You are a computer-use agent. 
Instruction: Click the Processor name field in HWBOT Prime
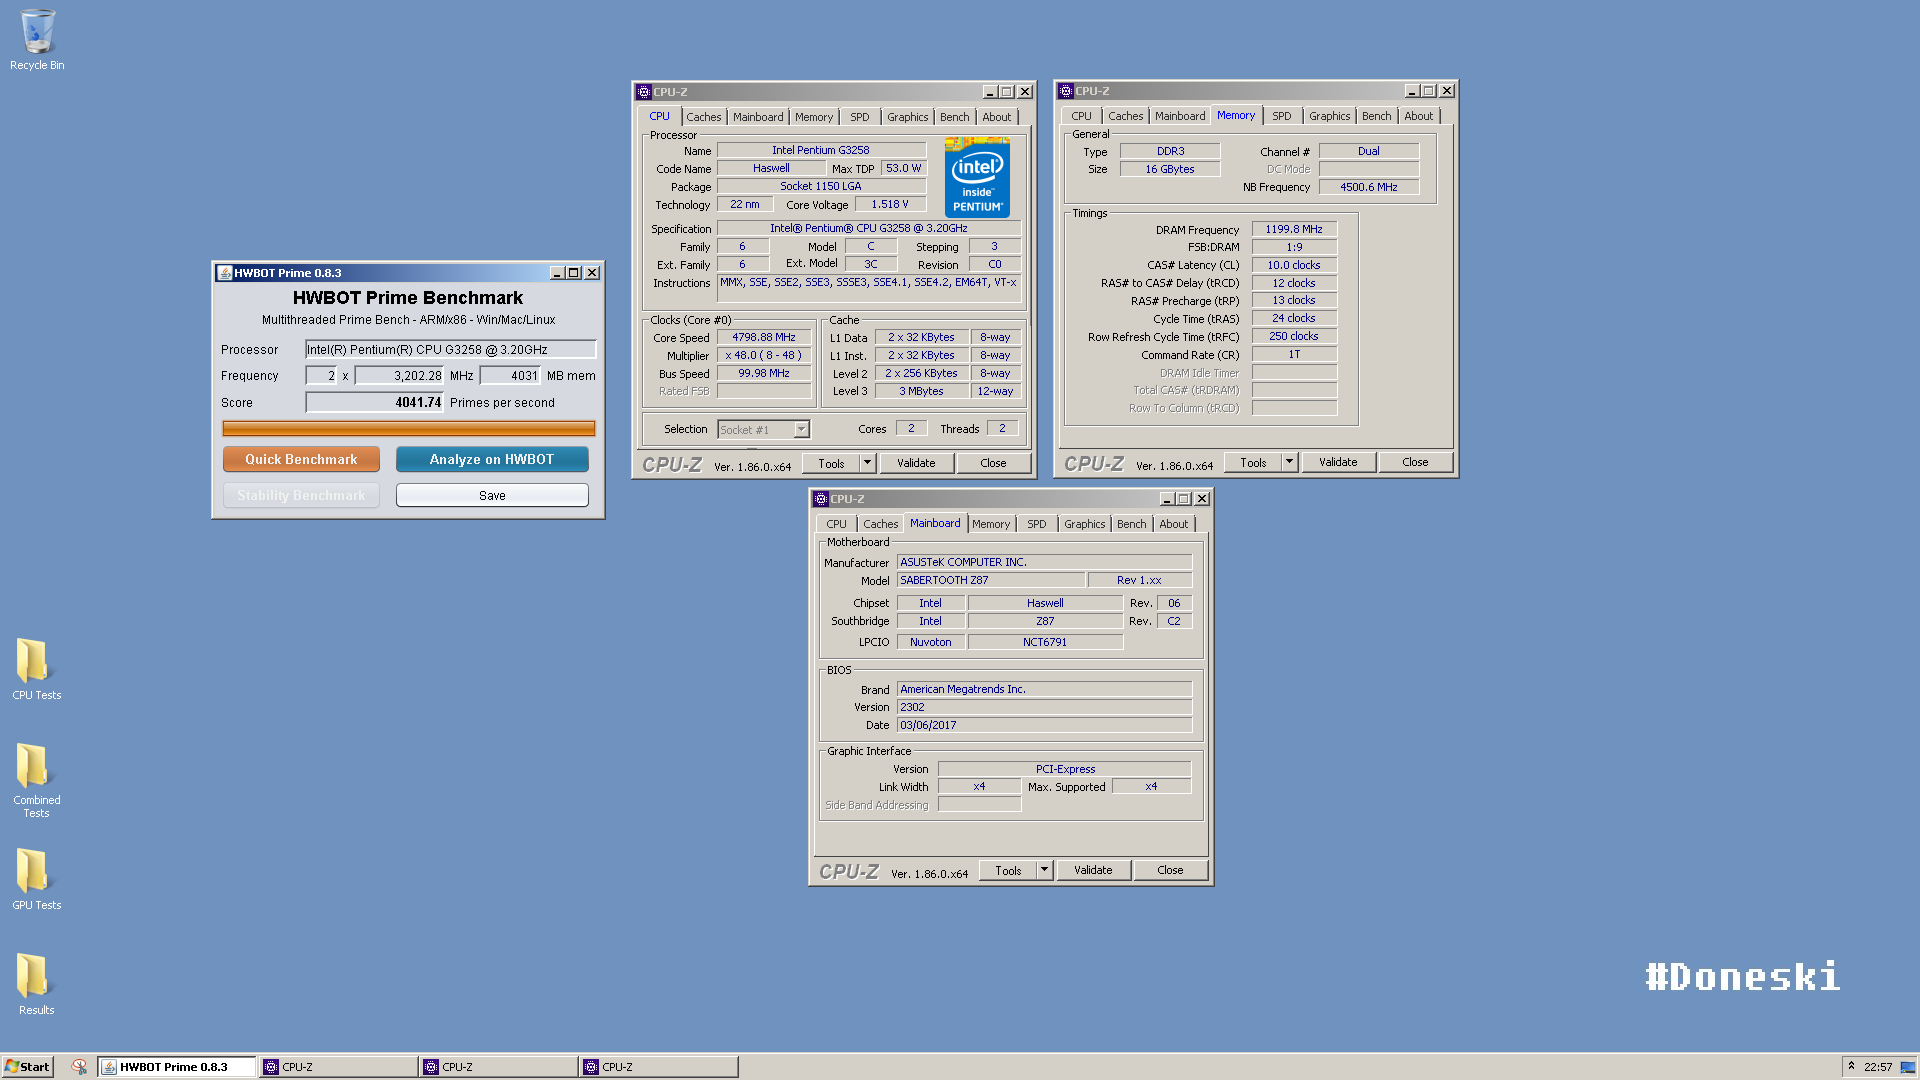point(450,350)
